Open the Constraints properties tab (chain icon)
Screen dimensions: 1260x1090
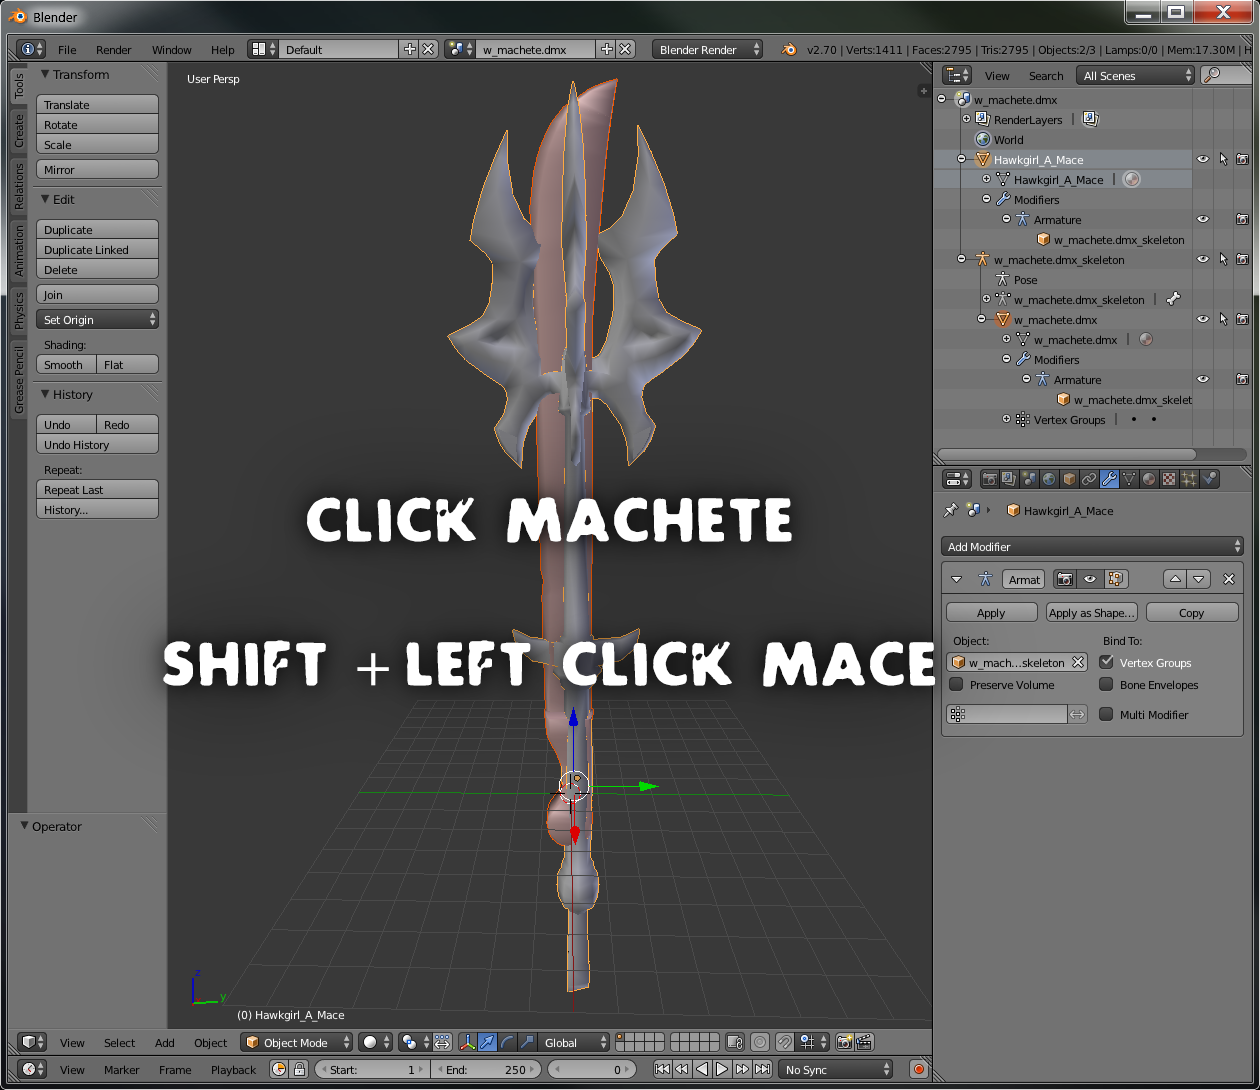pos(1089,479)
